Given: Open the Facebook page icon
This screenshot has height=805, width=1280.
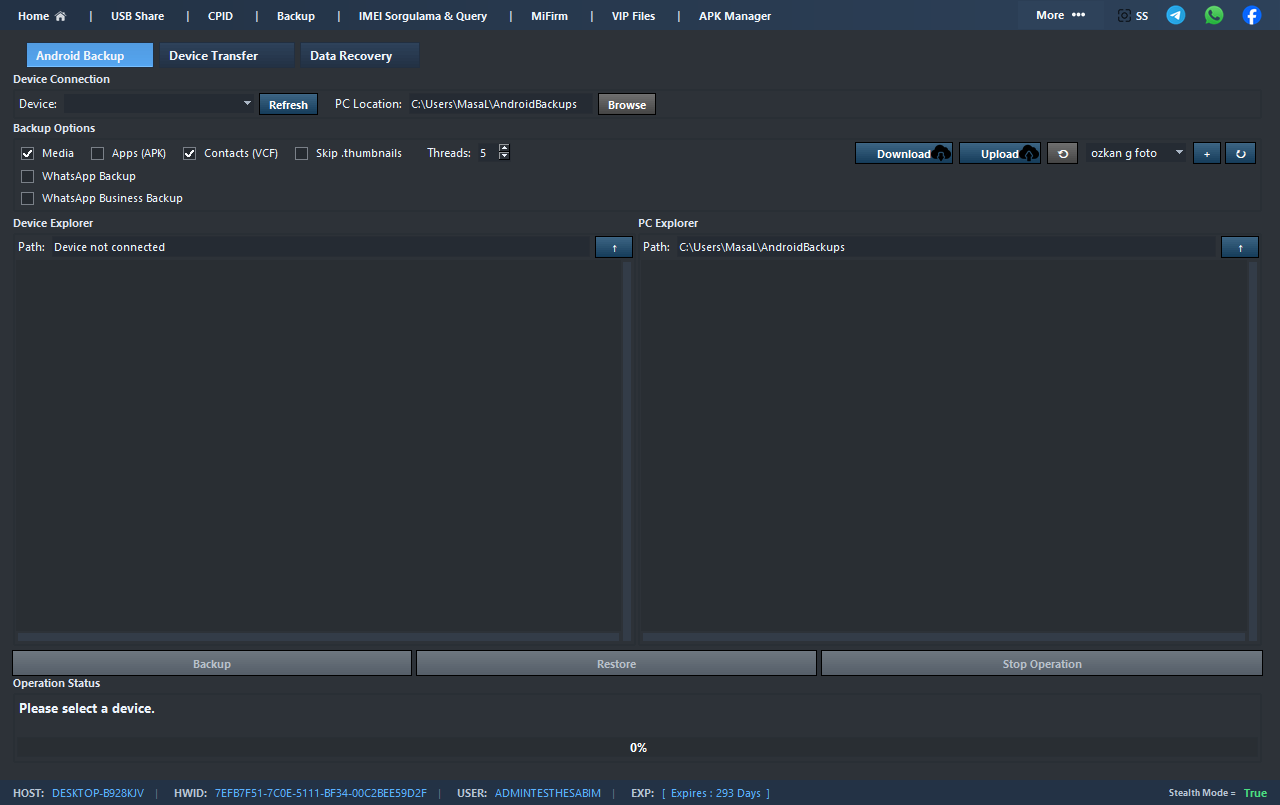Looking at the screenshot, I should (1251, 15).
